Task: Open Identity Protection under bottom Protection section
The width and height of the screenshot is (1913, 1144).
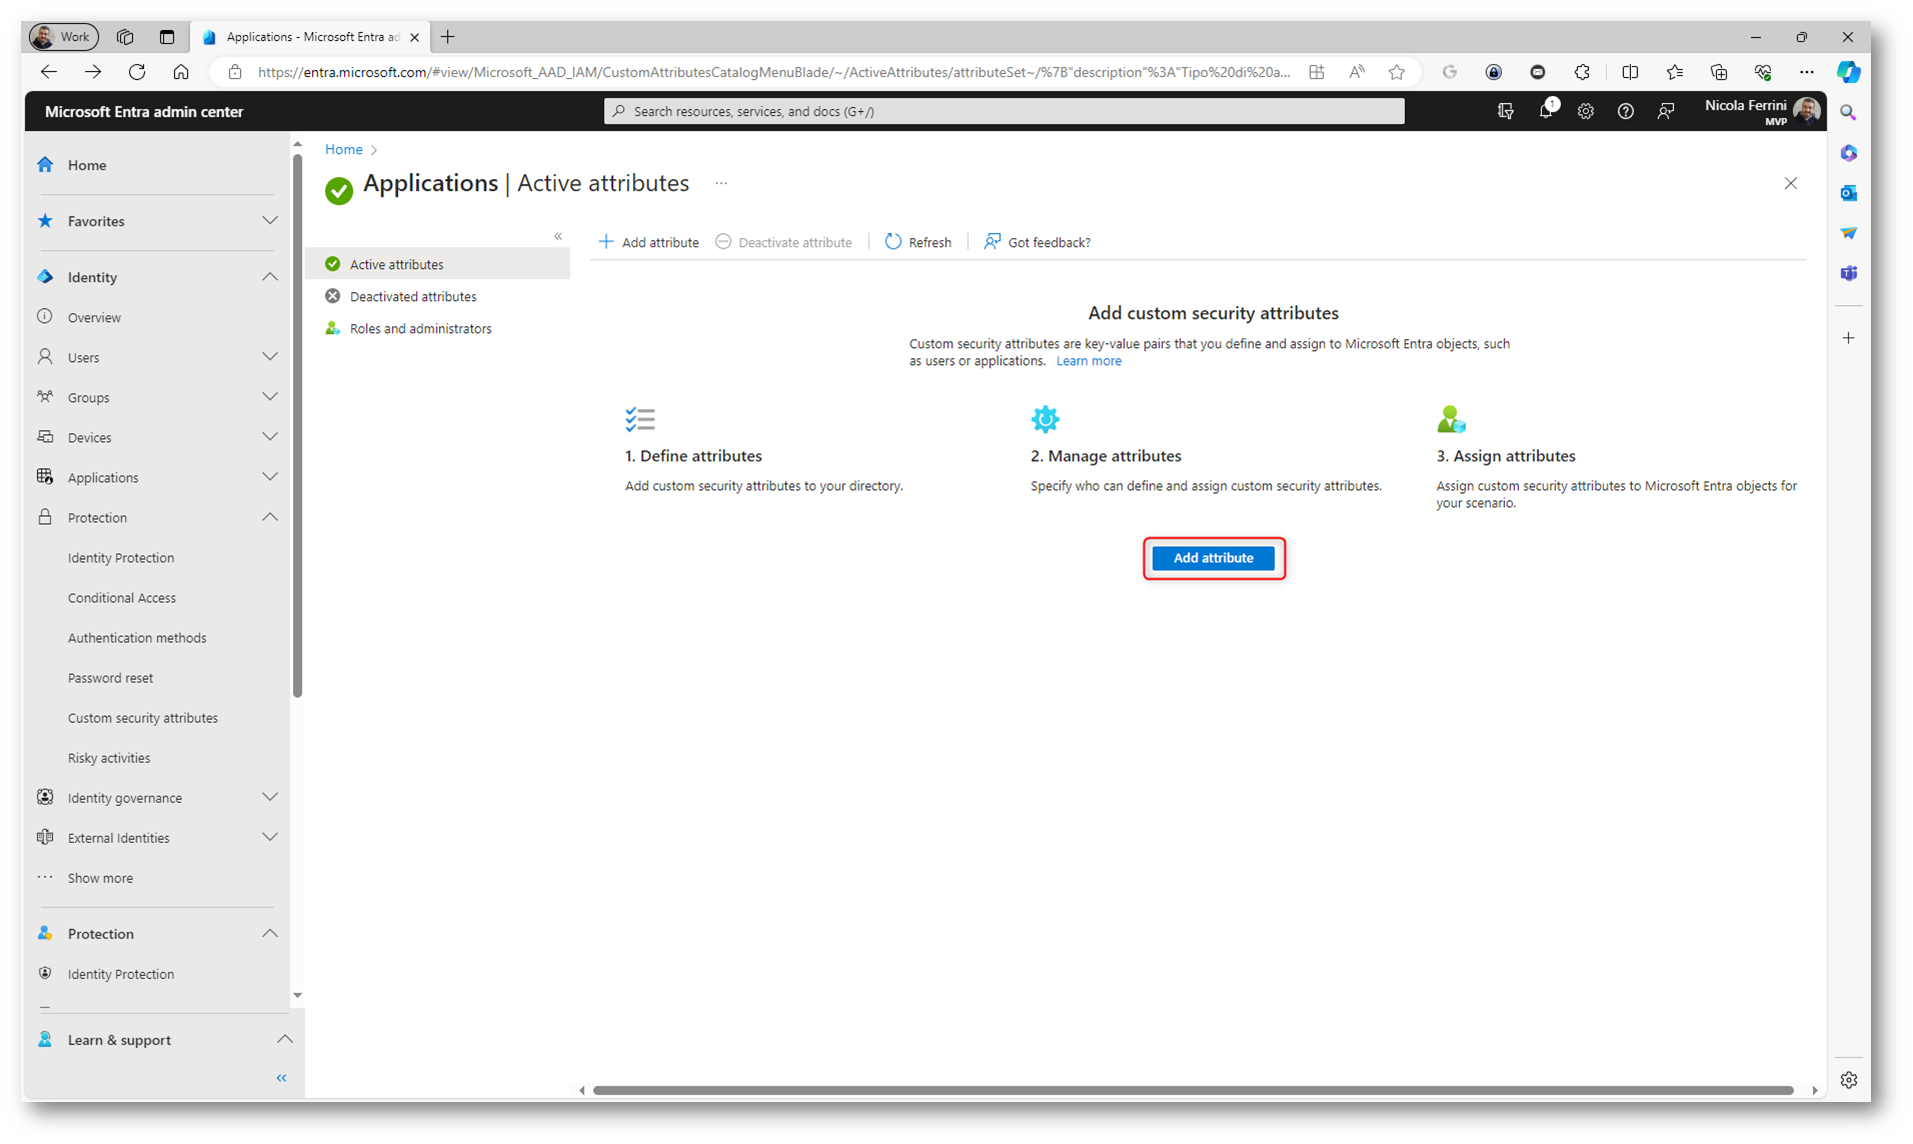Action: pos(121,974)
